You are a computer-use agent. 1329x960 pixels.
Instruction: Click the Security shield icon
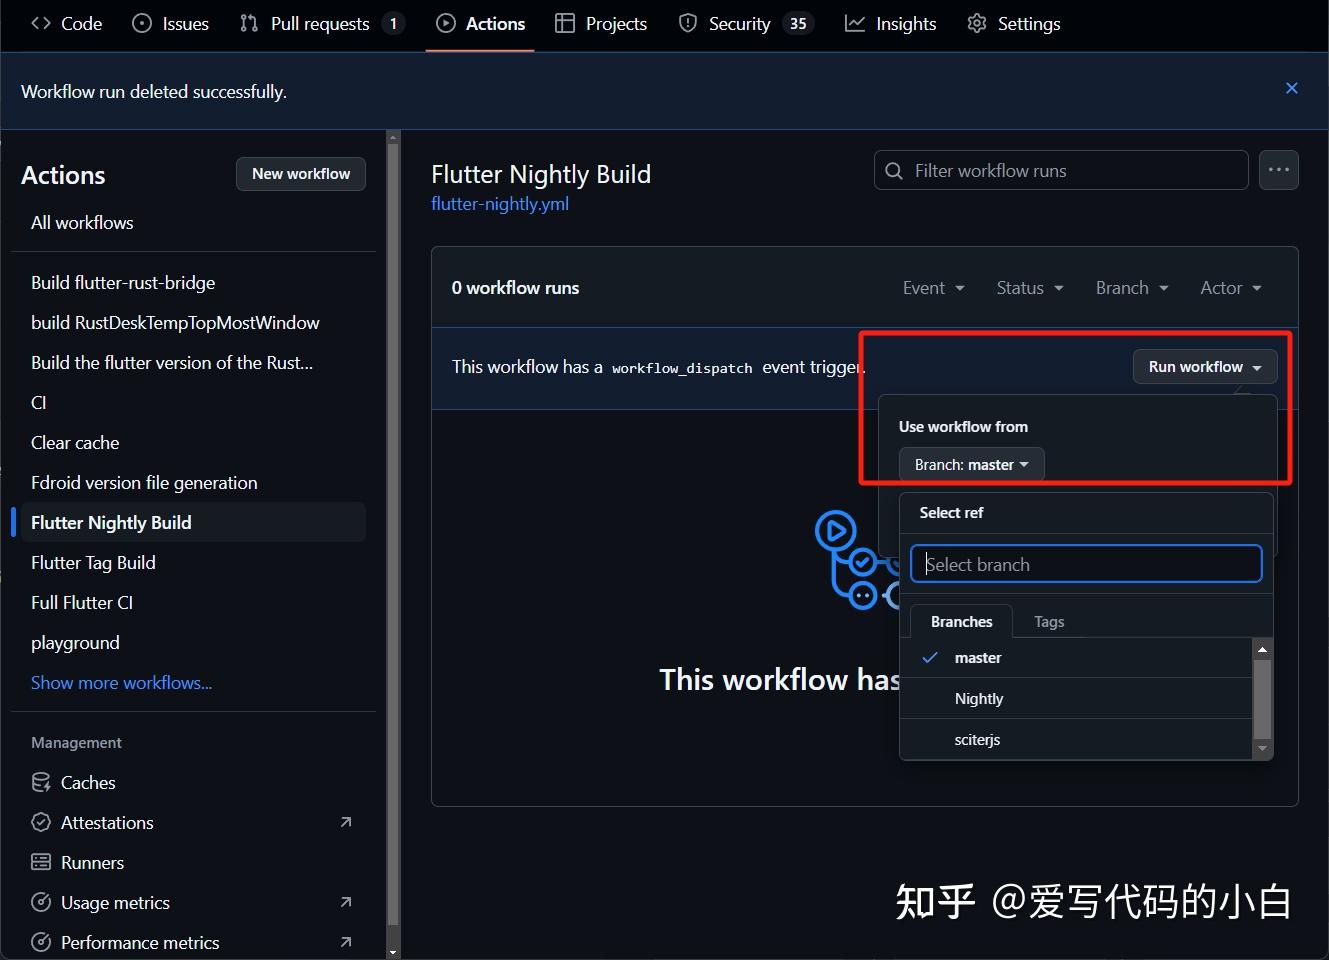pos(688,23)
